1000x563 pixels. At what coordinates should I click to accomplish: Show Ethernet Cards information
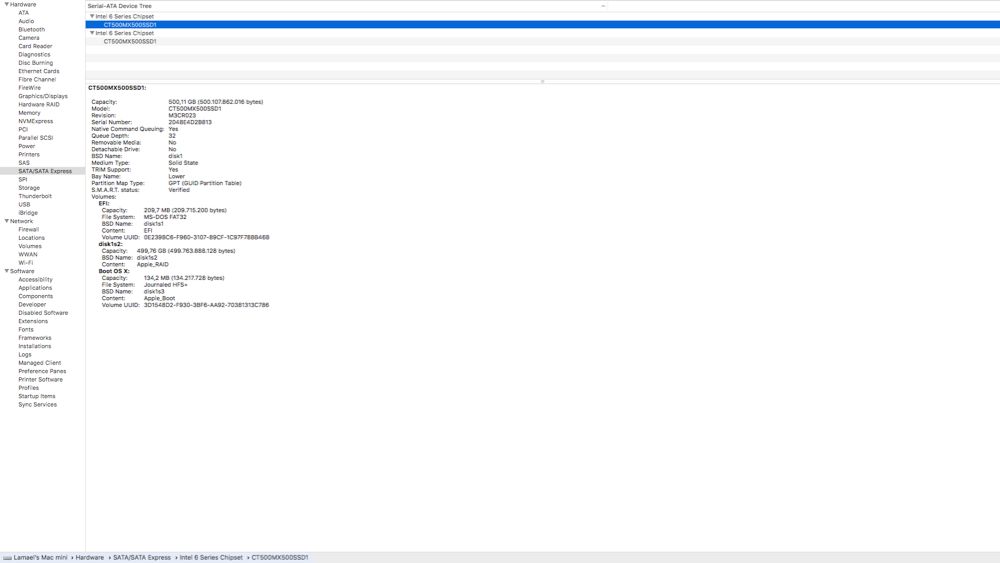[x=39, y=71]
